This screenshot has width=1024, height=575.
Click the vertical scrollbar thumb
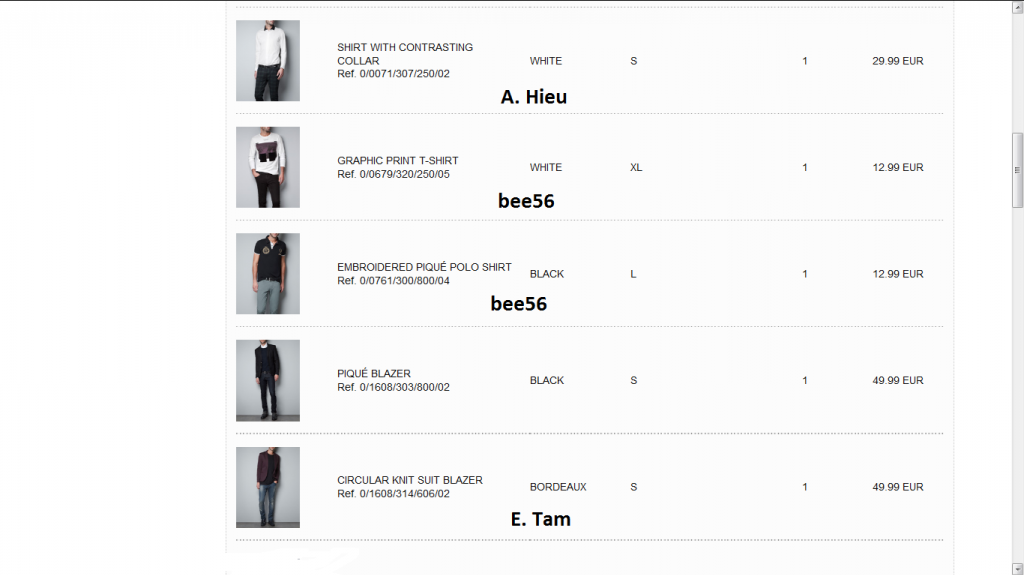[x=1018, y=170]
